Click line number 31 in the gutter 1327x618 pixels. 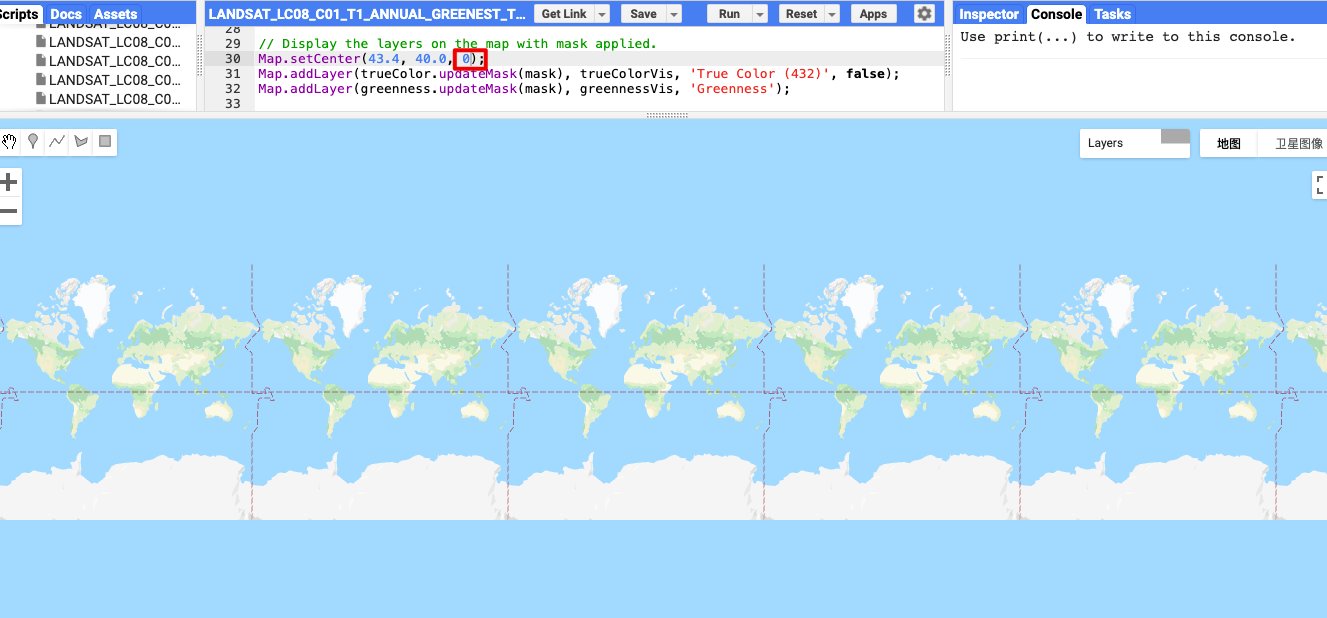pos(233,74)
